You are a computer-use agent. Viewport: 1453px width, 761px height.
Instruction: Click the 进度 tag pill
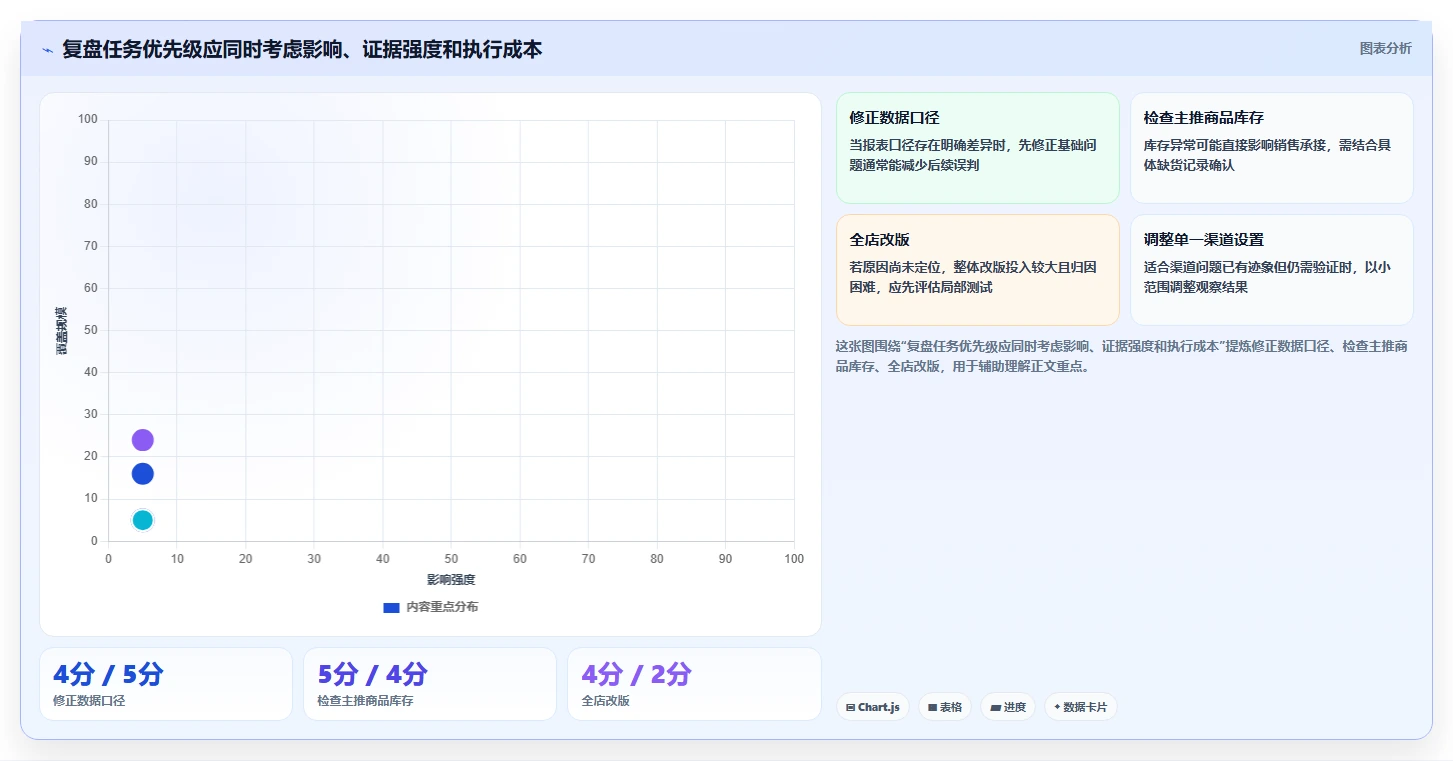point(1008,707)
